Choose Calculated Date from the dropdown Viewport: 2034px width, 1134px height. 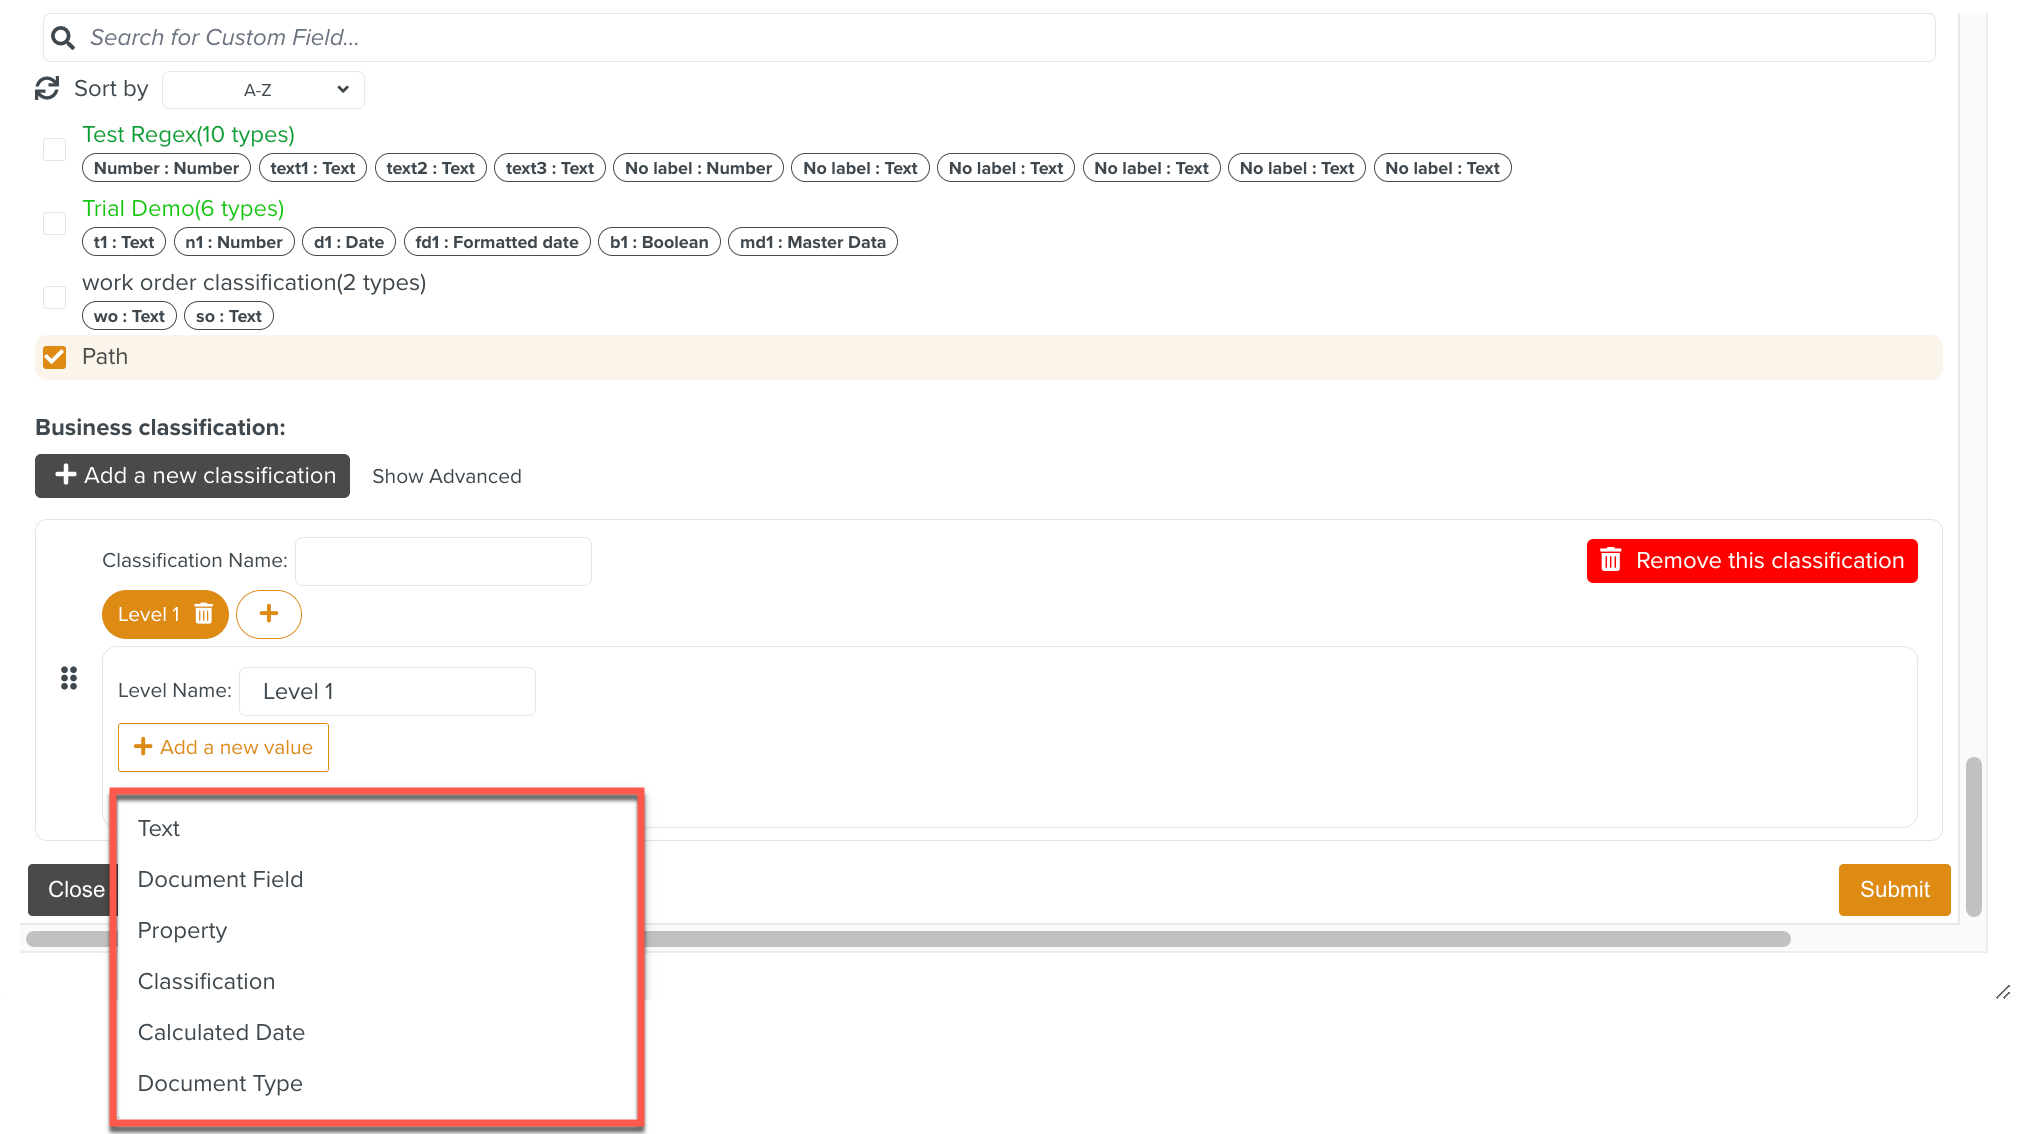pyautogui.click(x=221, y=1032)
